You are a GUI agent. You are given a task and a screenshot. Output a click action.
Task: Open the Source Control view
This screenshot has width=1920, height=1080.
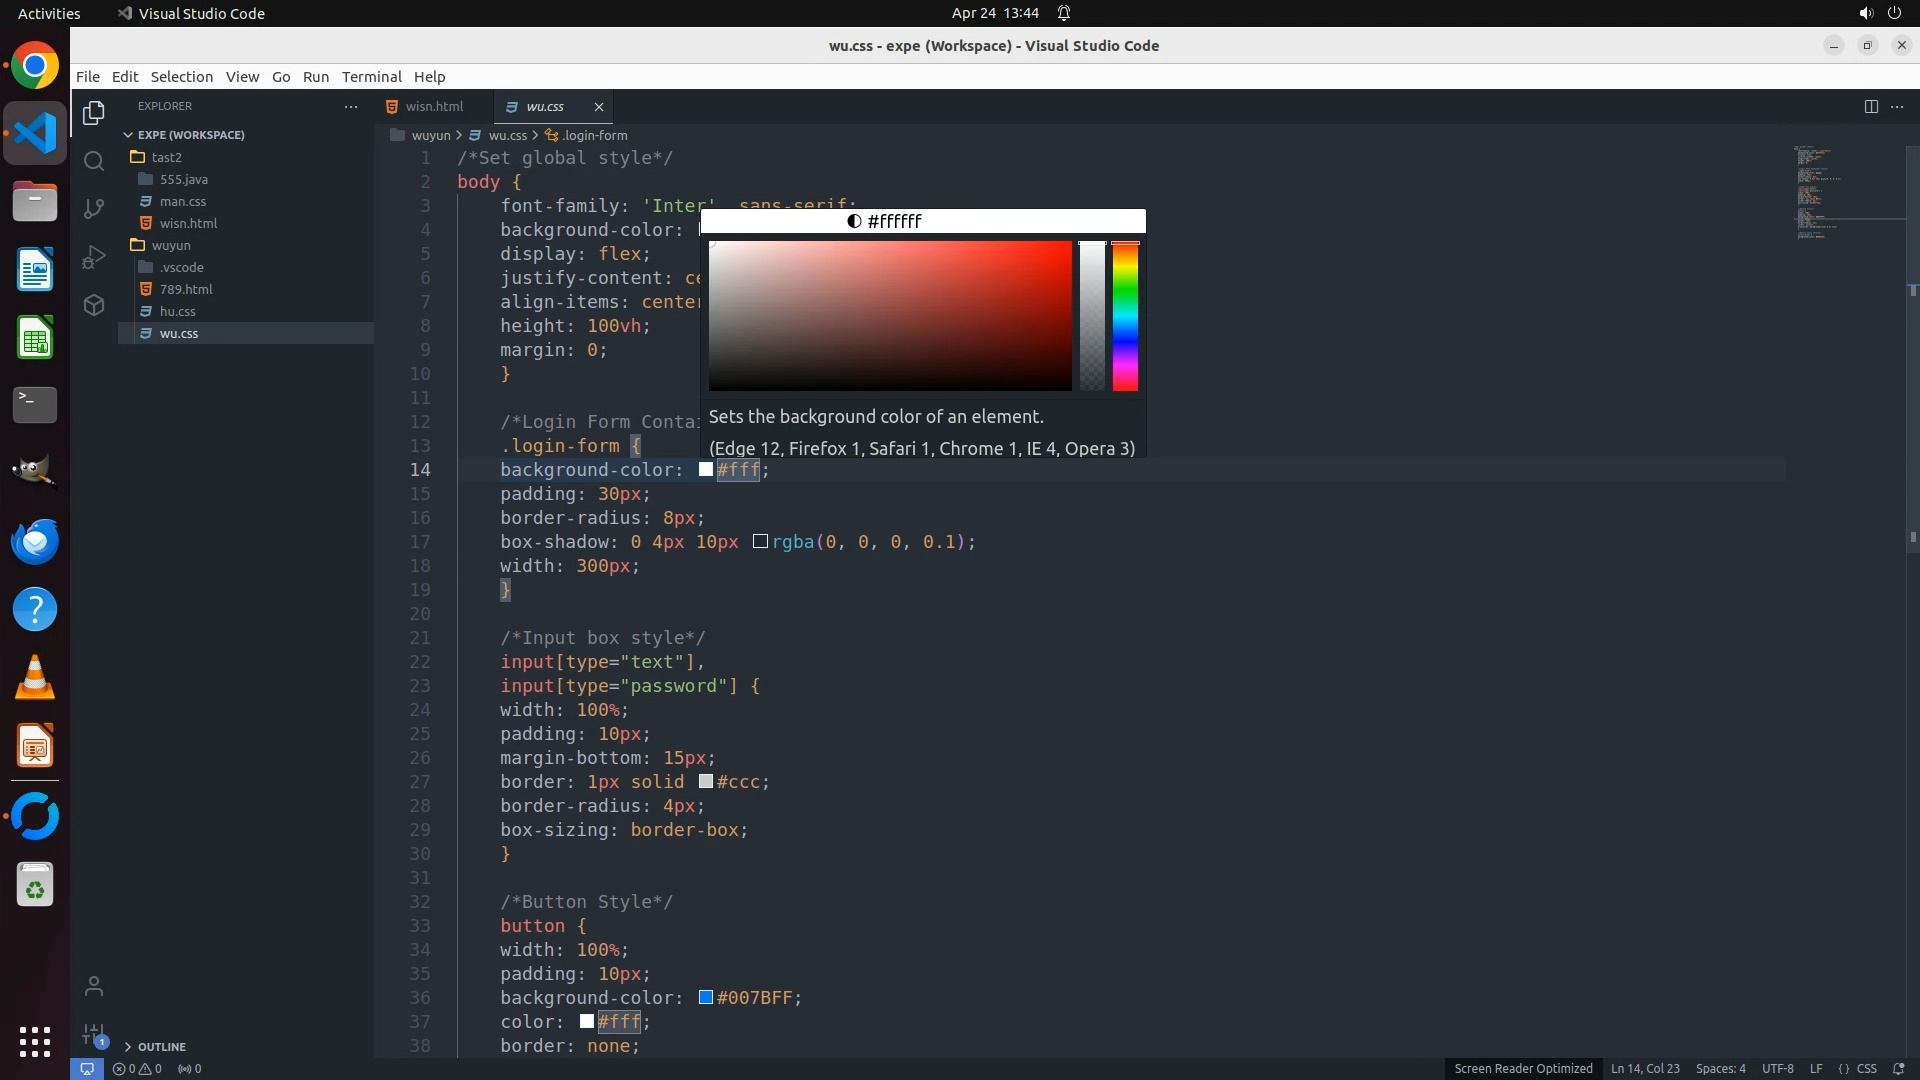coord(94,208)
